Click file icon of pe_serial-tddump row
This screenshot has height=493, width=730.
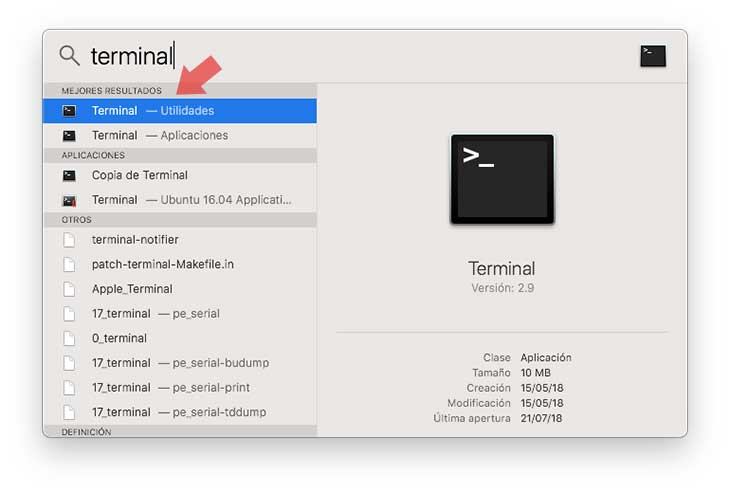[69, 412]
